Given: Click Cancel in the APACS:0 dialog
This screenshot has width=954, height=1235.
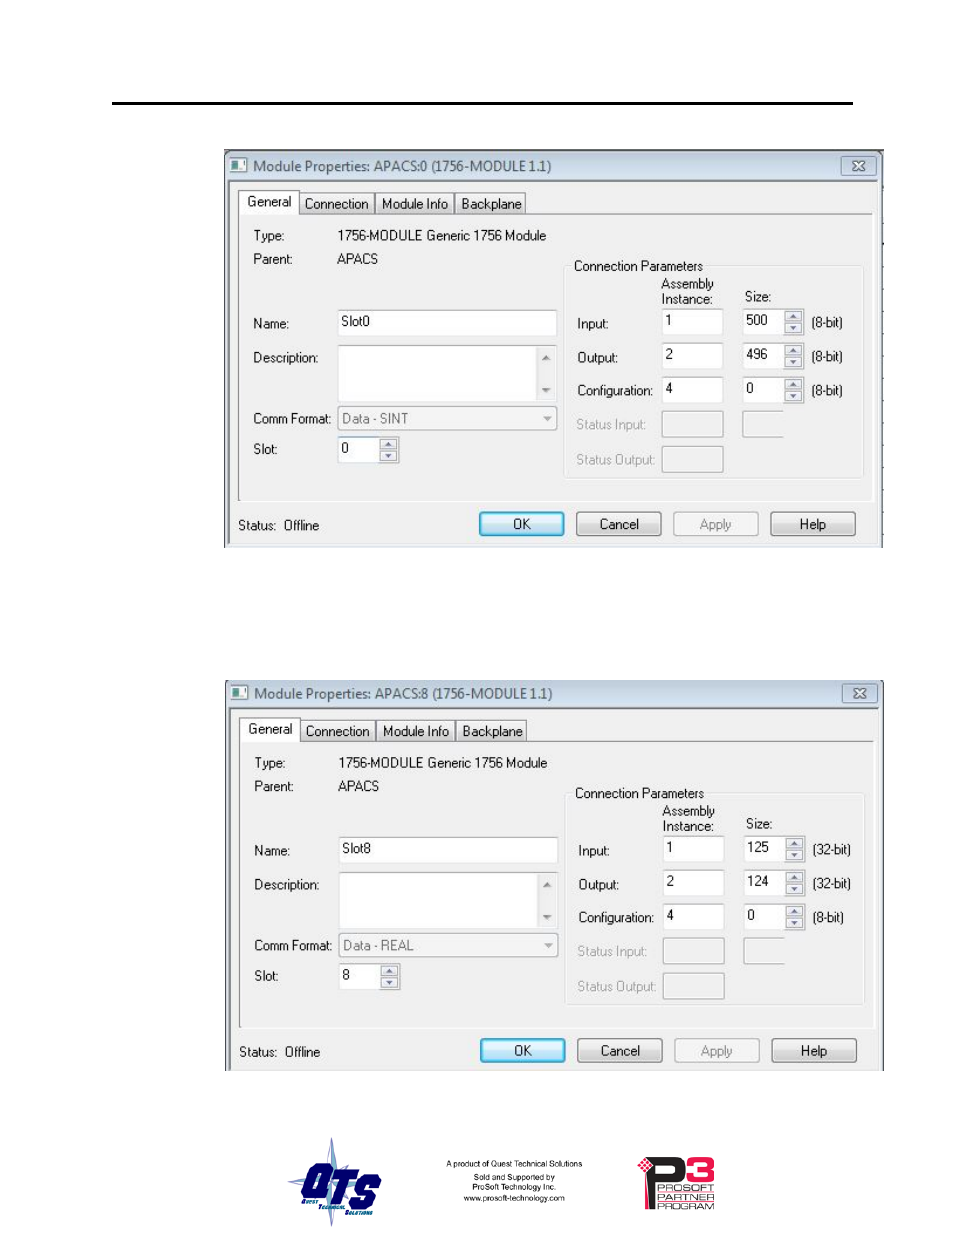Looking at the screenshot, I should point(619,524).
